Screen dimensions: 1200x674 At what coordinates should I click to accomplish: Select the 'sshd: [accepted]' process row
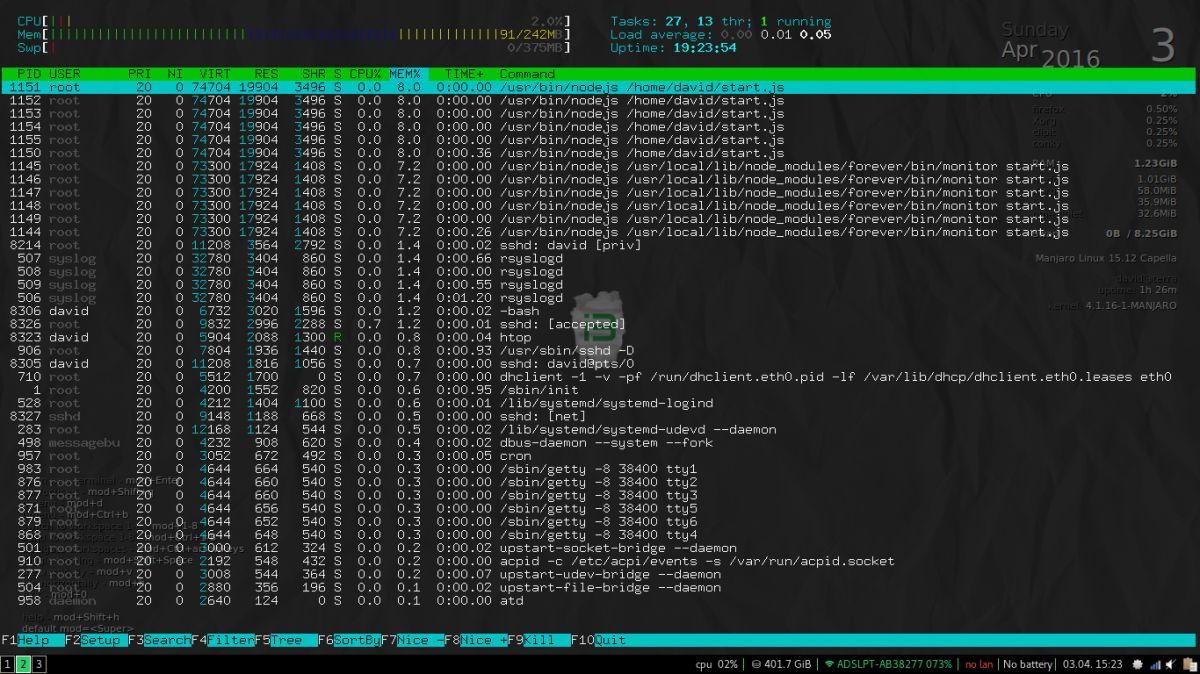600,324
